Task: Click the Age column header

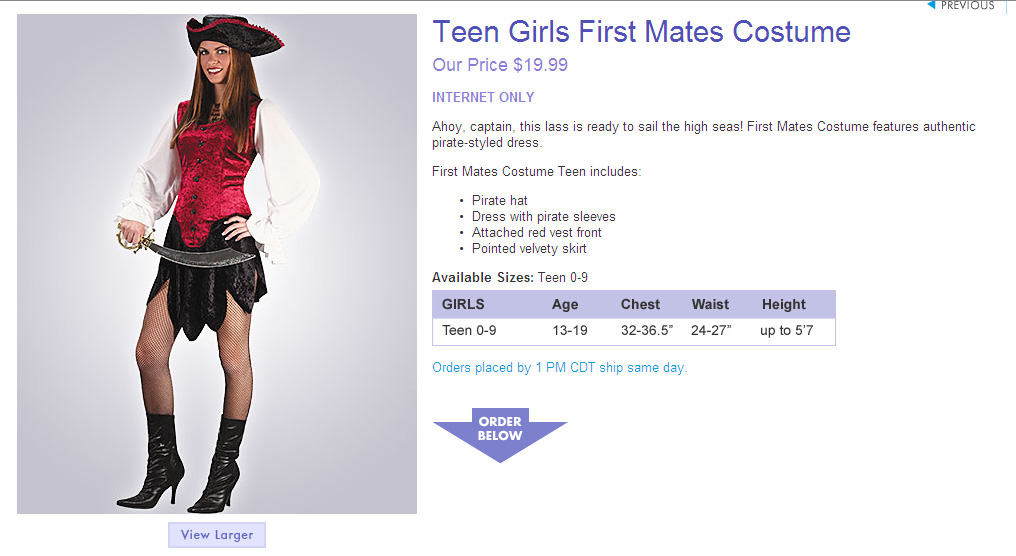Action: click(x=565, y=305)
